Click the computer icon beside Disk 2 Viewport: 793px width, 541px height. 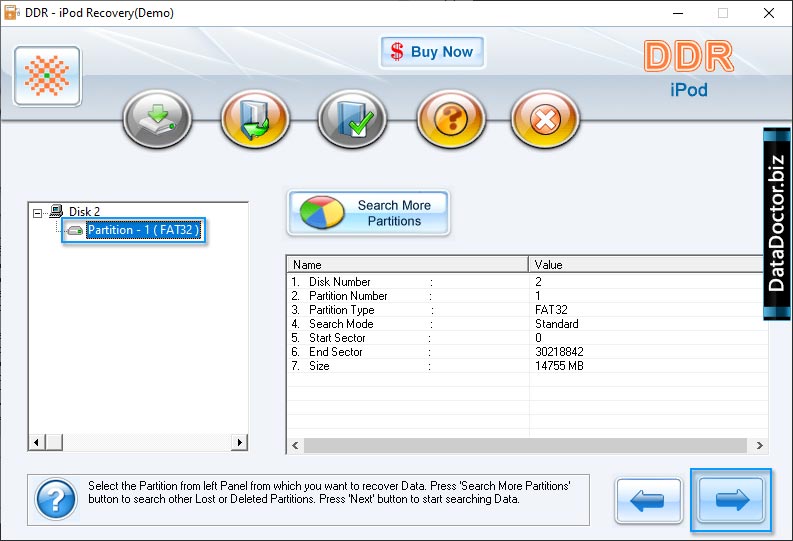(x=56, y=210)
